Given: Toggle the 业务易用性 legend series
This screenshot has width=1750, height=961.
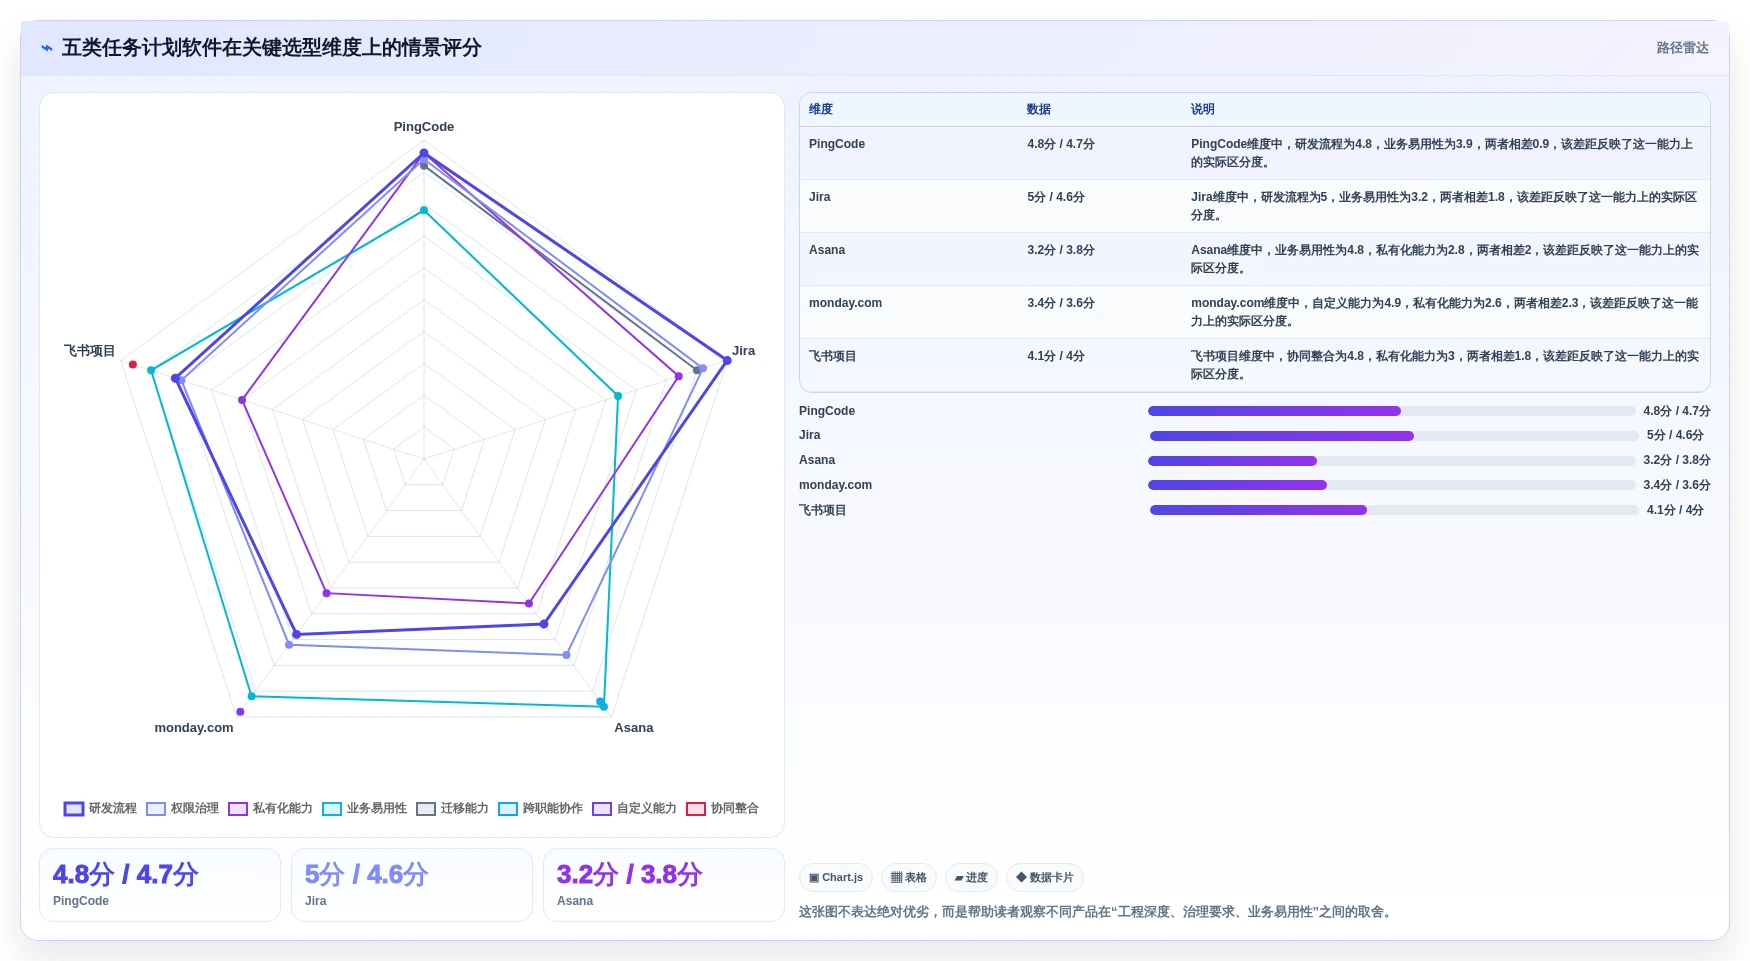Looking at the screenshot, I should coord(364,808).
